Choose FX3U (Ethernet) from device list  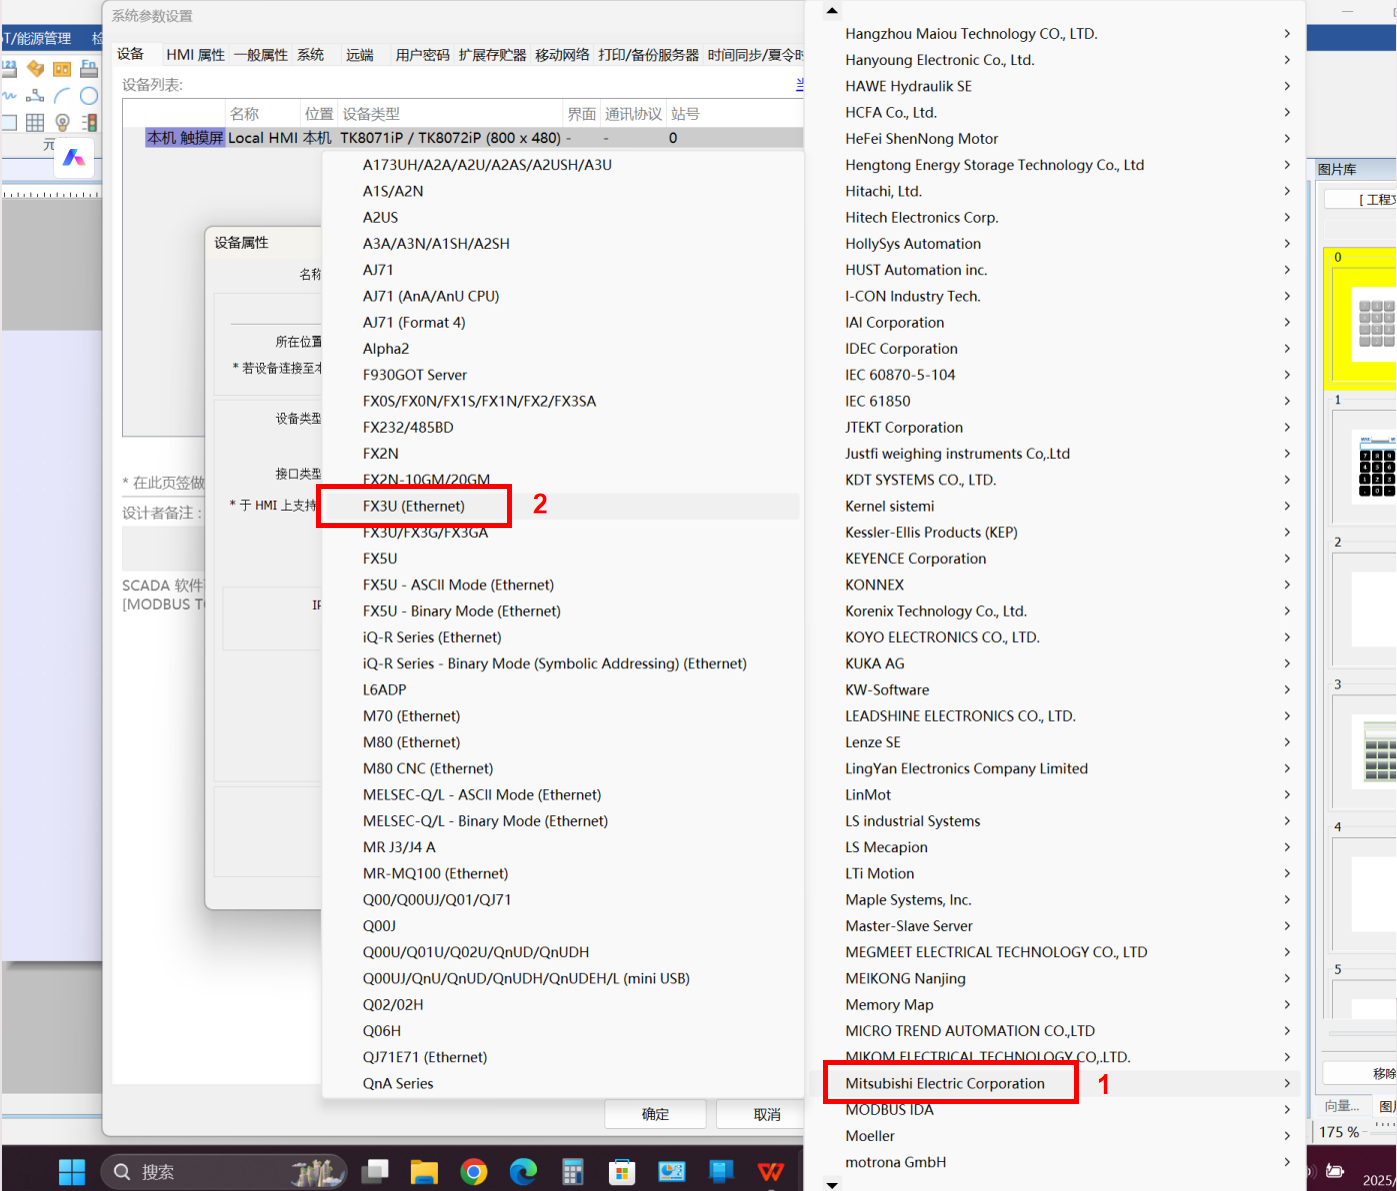pyautogui.click(x=562, y=506)
